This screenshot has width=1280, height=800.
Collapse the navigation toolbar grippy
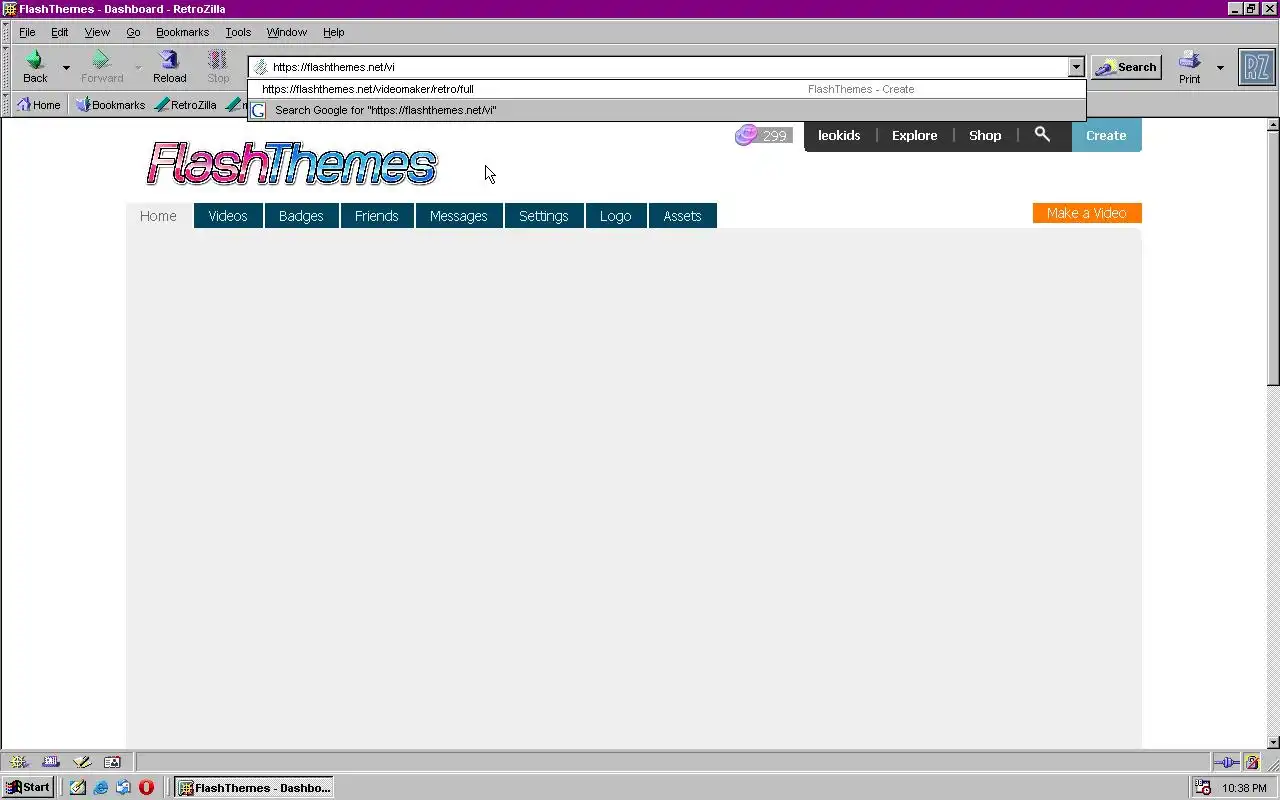(6, 67)
